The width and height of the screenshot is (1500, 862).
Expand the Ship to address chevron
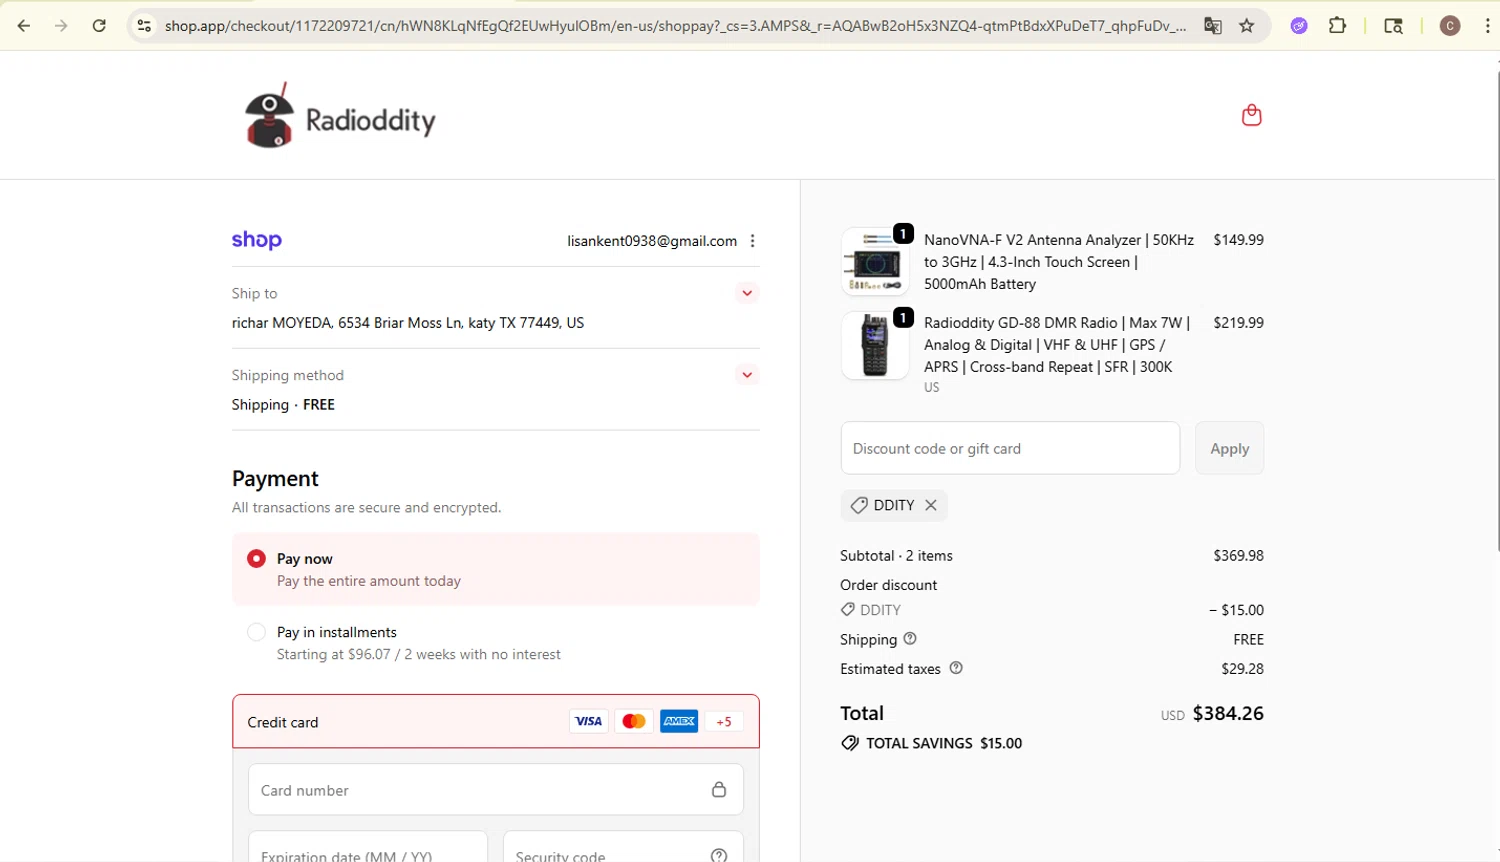[x=747, y=293]
